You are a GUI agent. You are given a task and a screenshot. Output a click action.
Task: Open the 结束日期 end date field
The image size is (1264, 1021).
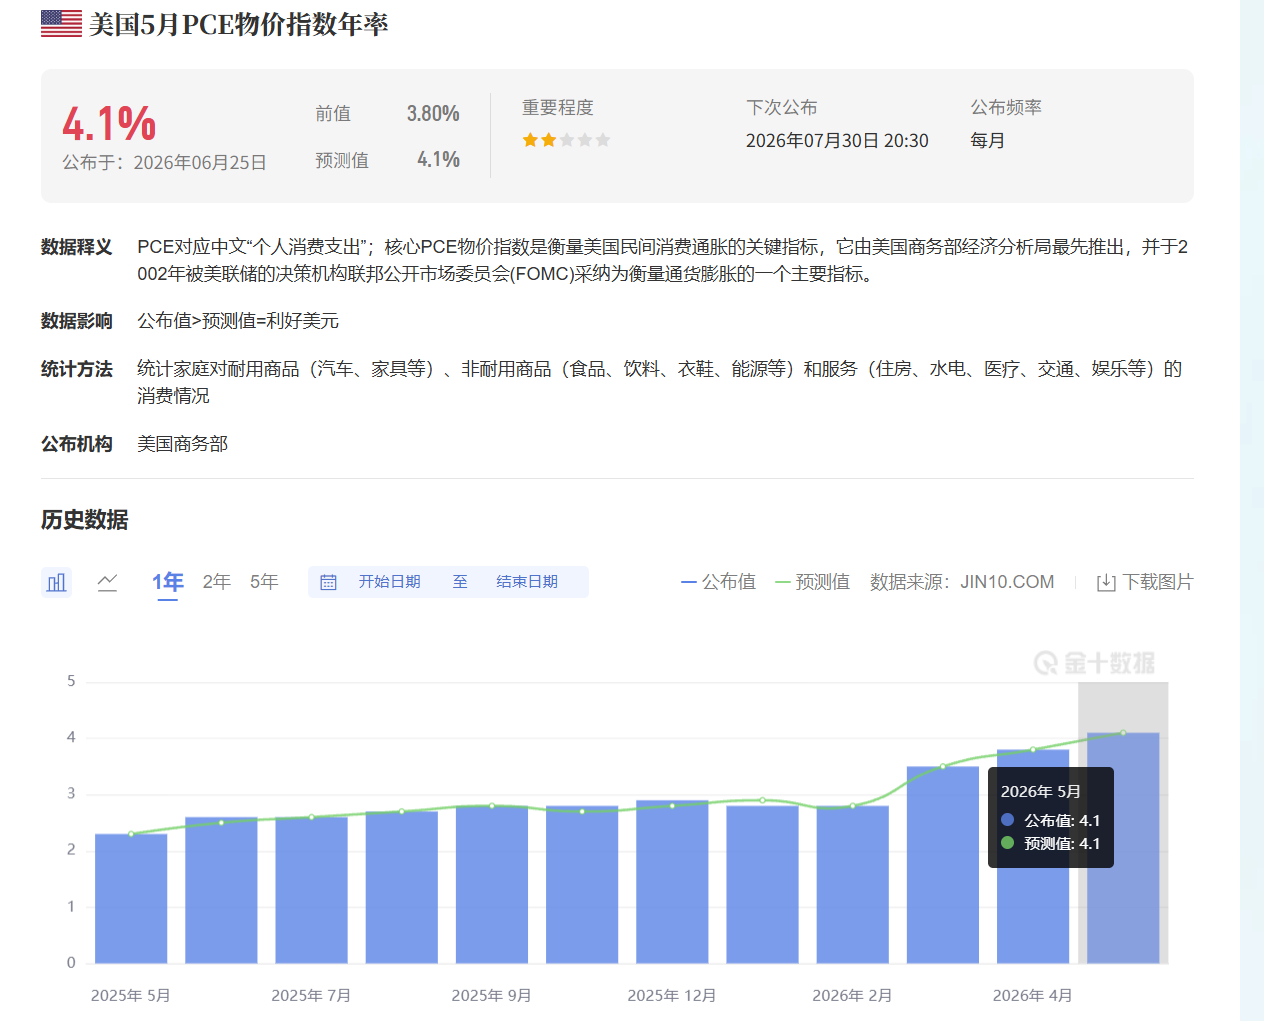527,582
